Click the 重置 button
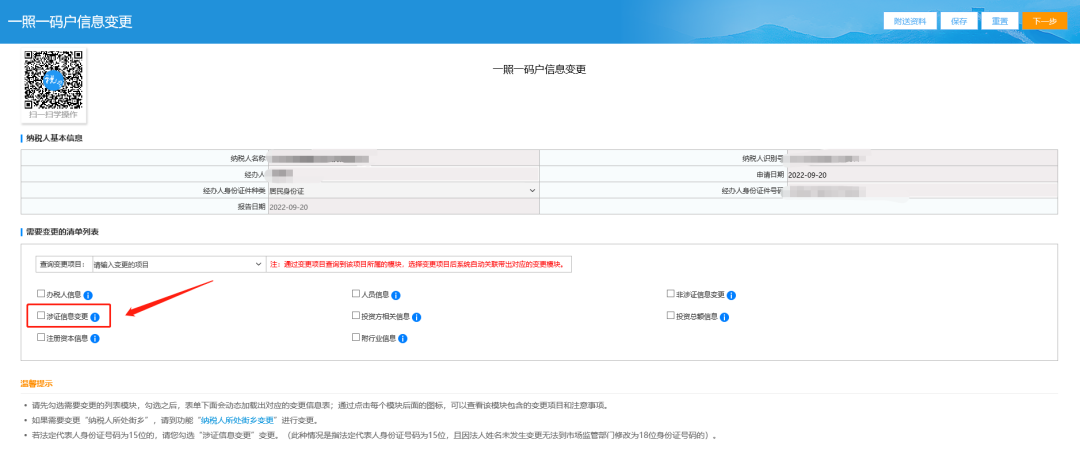1080x457 pixels. point(999,21)
